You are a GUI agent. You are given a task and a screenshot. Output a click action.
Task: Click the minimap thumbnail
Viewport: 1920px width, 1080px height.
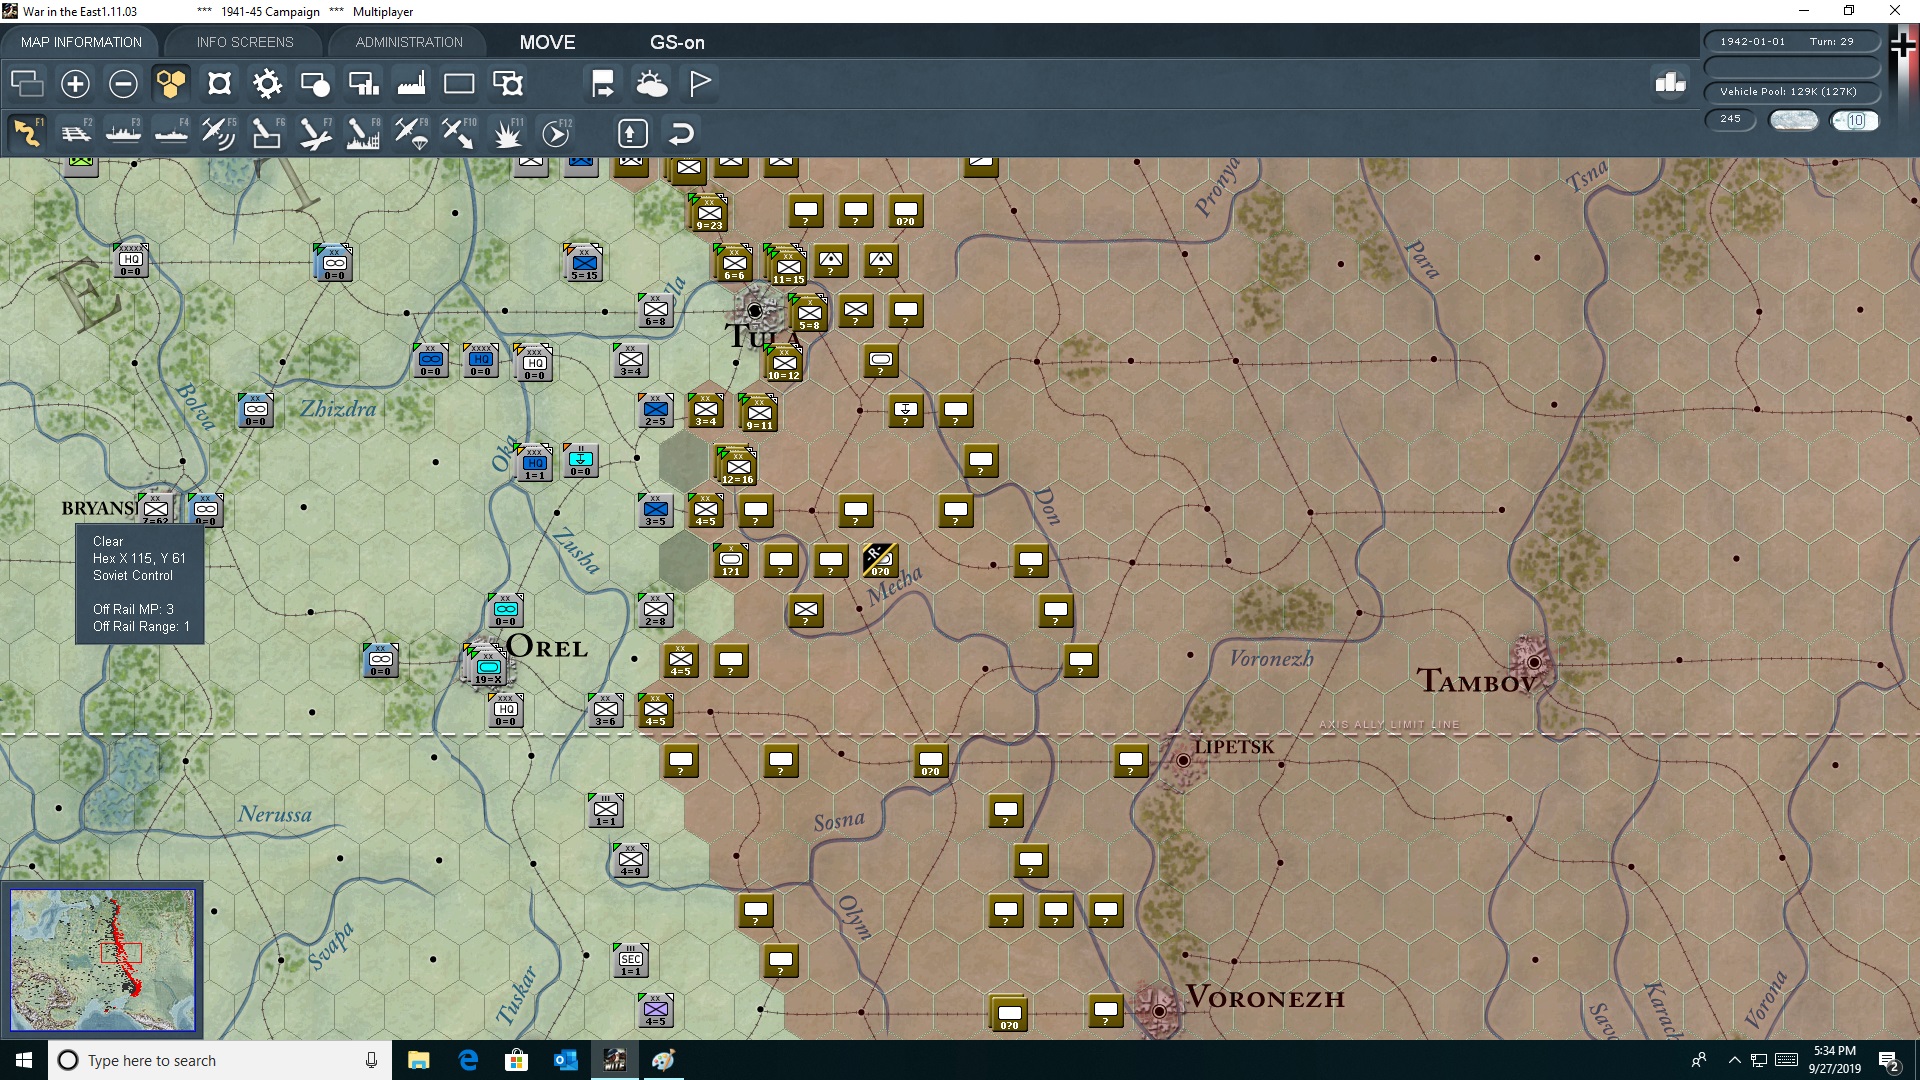pyautogui.click(x=103, y=960)
